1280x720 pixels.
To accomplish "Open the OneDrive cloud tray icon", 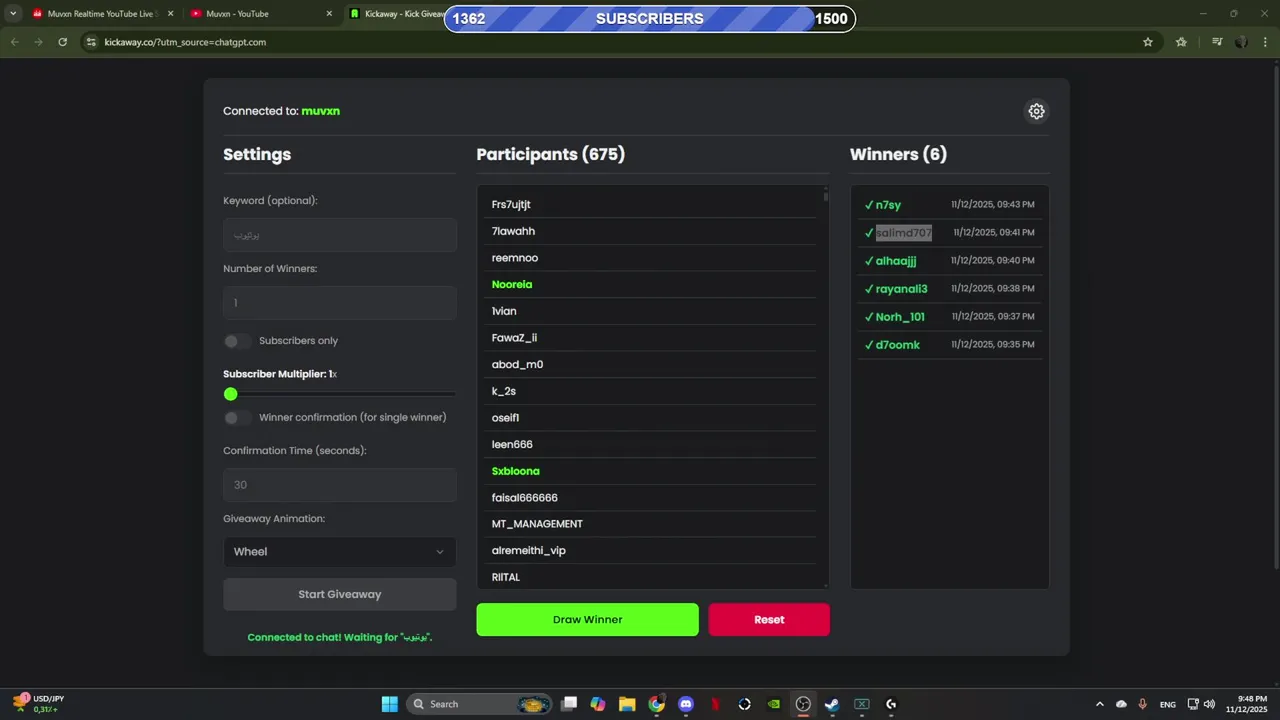I will click(x=1121, y=704).
